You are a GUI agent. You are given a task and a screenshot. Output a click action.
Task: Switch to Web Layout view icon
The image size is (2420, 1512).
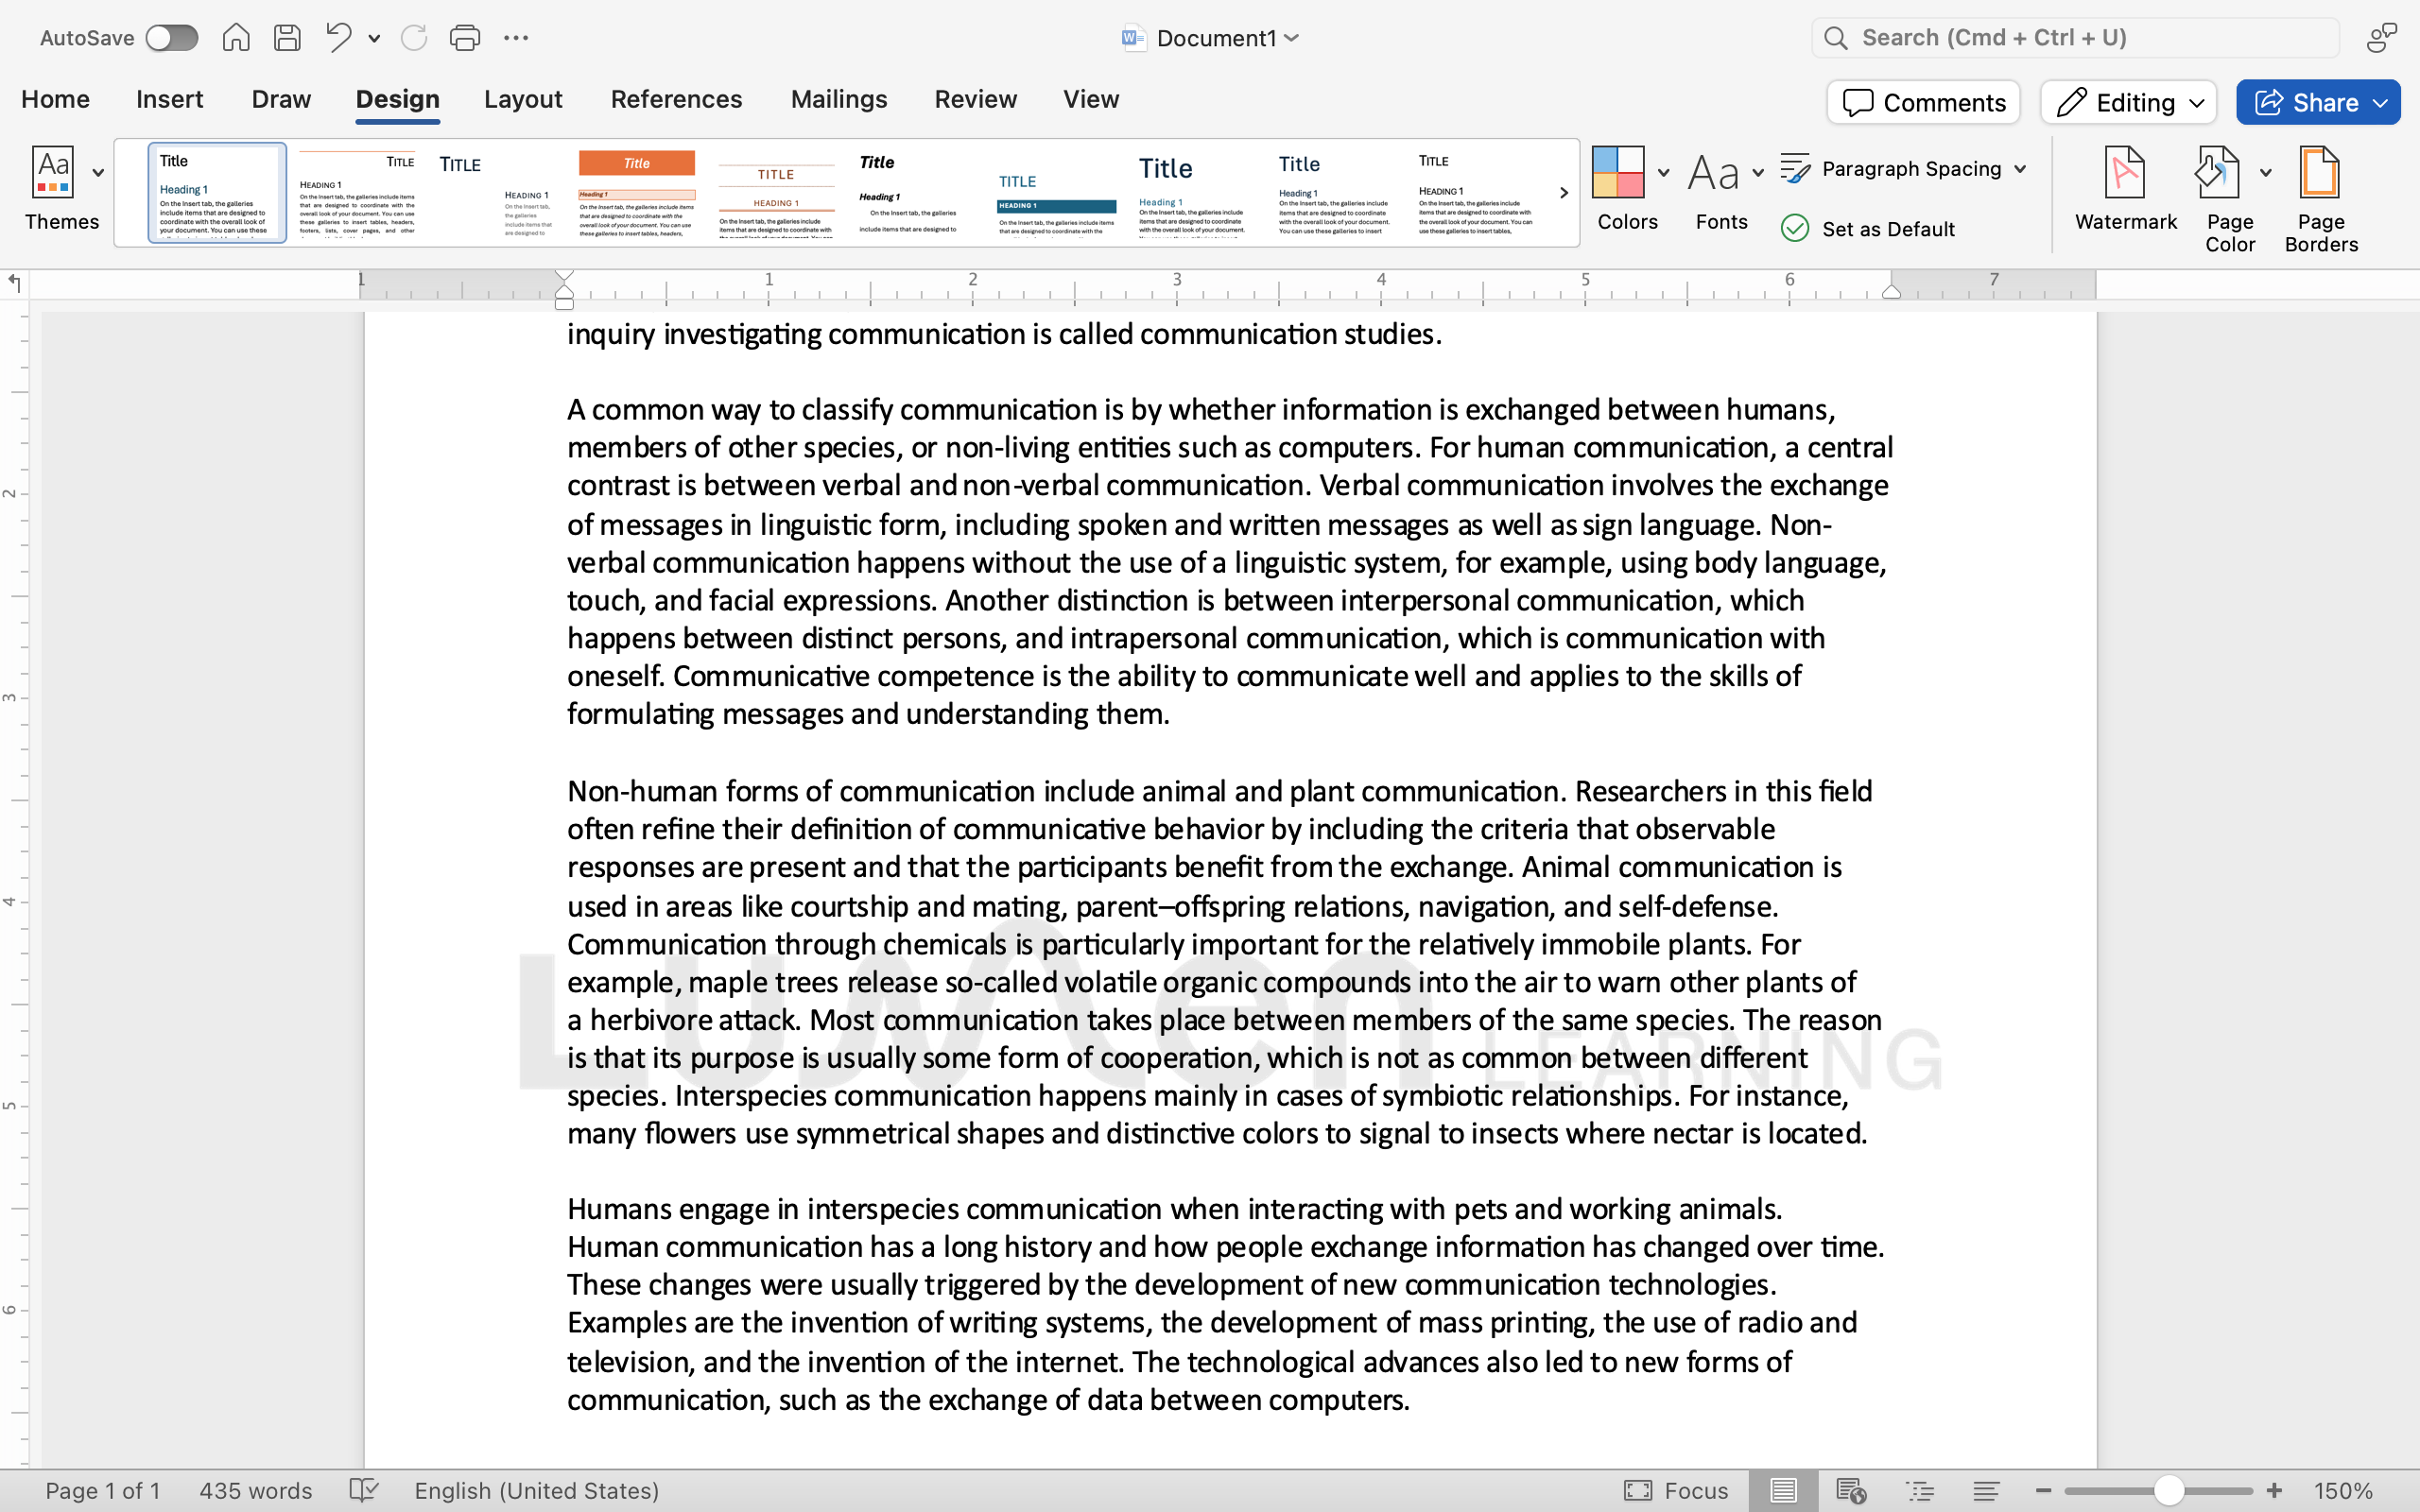coord(1852,1491)
